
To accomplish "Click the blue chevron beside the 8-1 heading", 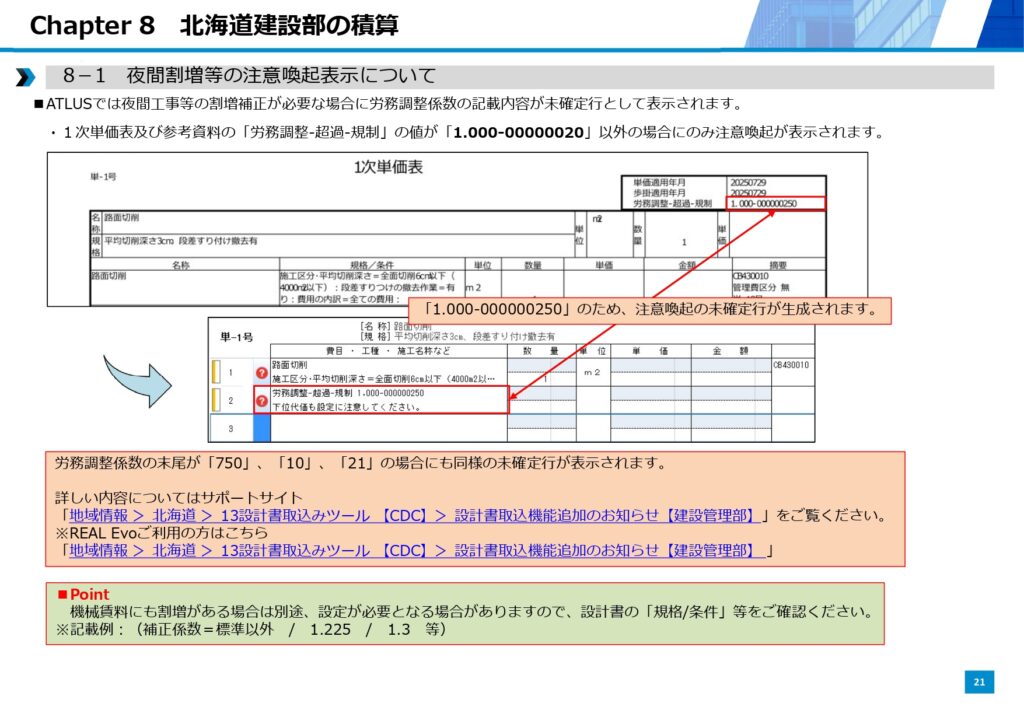I will (x=26, y=77).
